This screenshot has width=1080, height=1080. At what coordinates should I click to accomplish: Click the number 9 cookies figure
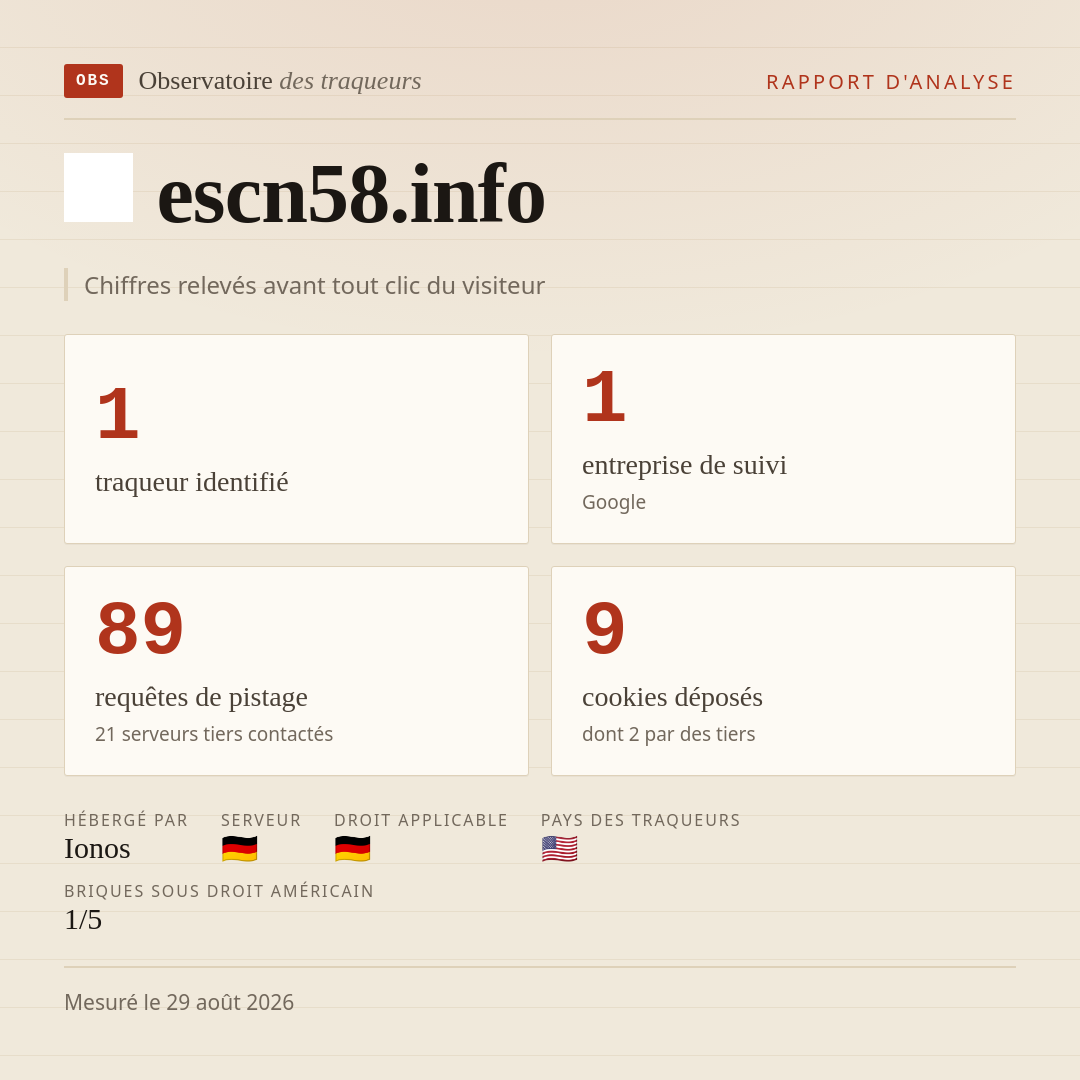click(605, 628)
